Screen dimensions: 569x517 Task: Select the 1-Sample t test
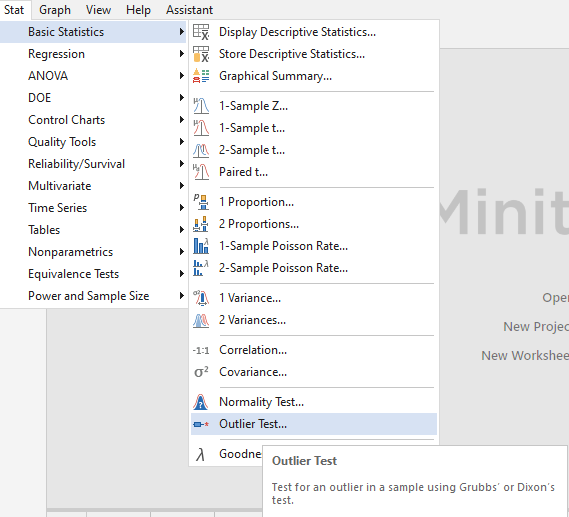click(x=314, y=128)
